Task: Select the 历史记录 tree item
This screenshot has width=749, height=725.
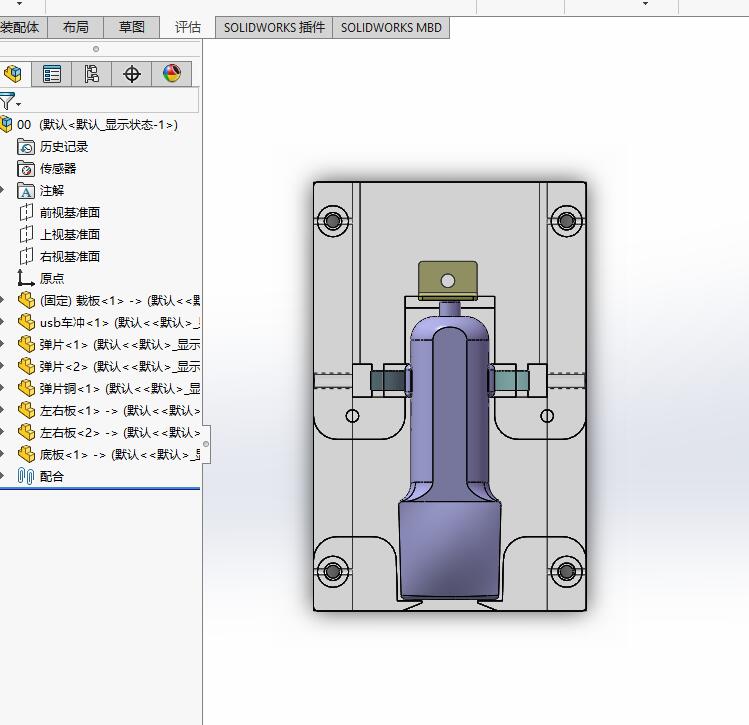Action: [x=64, y=147]
